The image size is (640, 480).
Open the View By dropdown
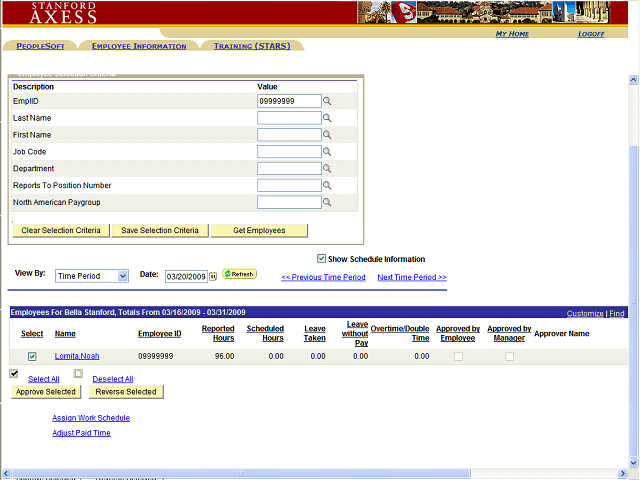pos(92,276)
